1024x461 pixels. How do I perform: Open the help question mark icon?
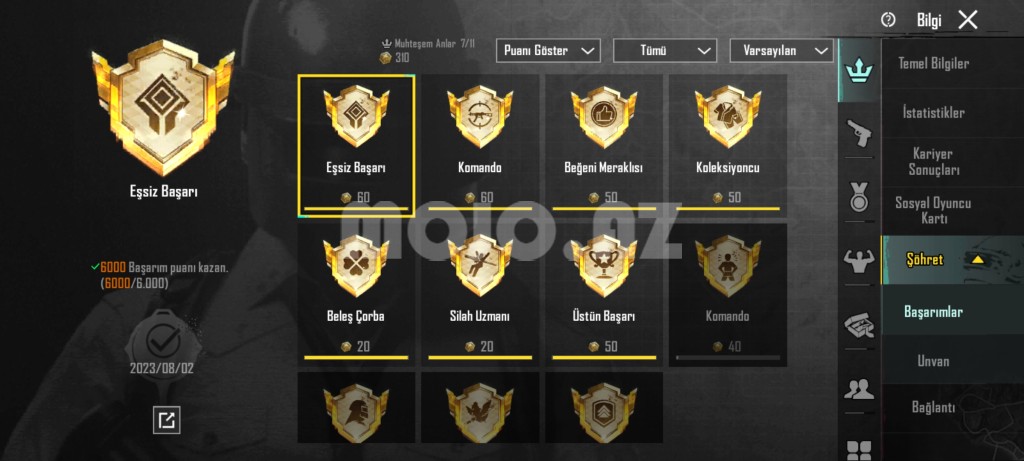coord(888,20)
